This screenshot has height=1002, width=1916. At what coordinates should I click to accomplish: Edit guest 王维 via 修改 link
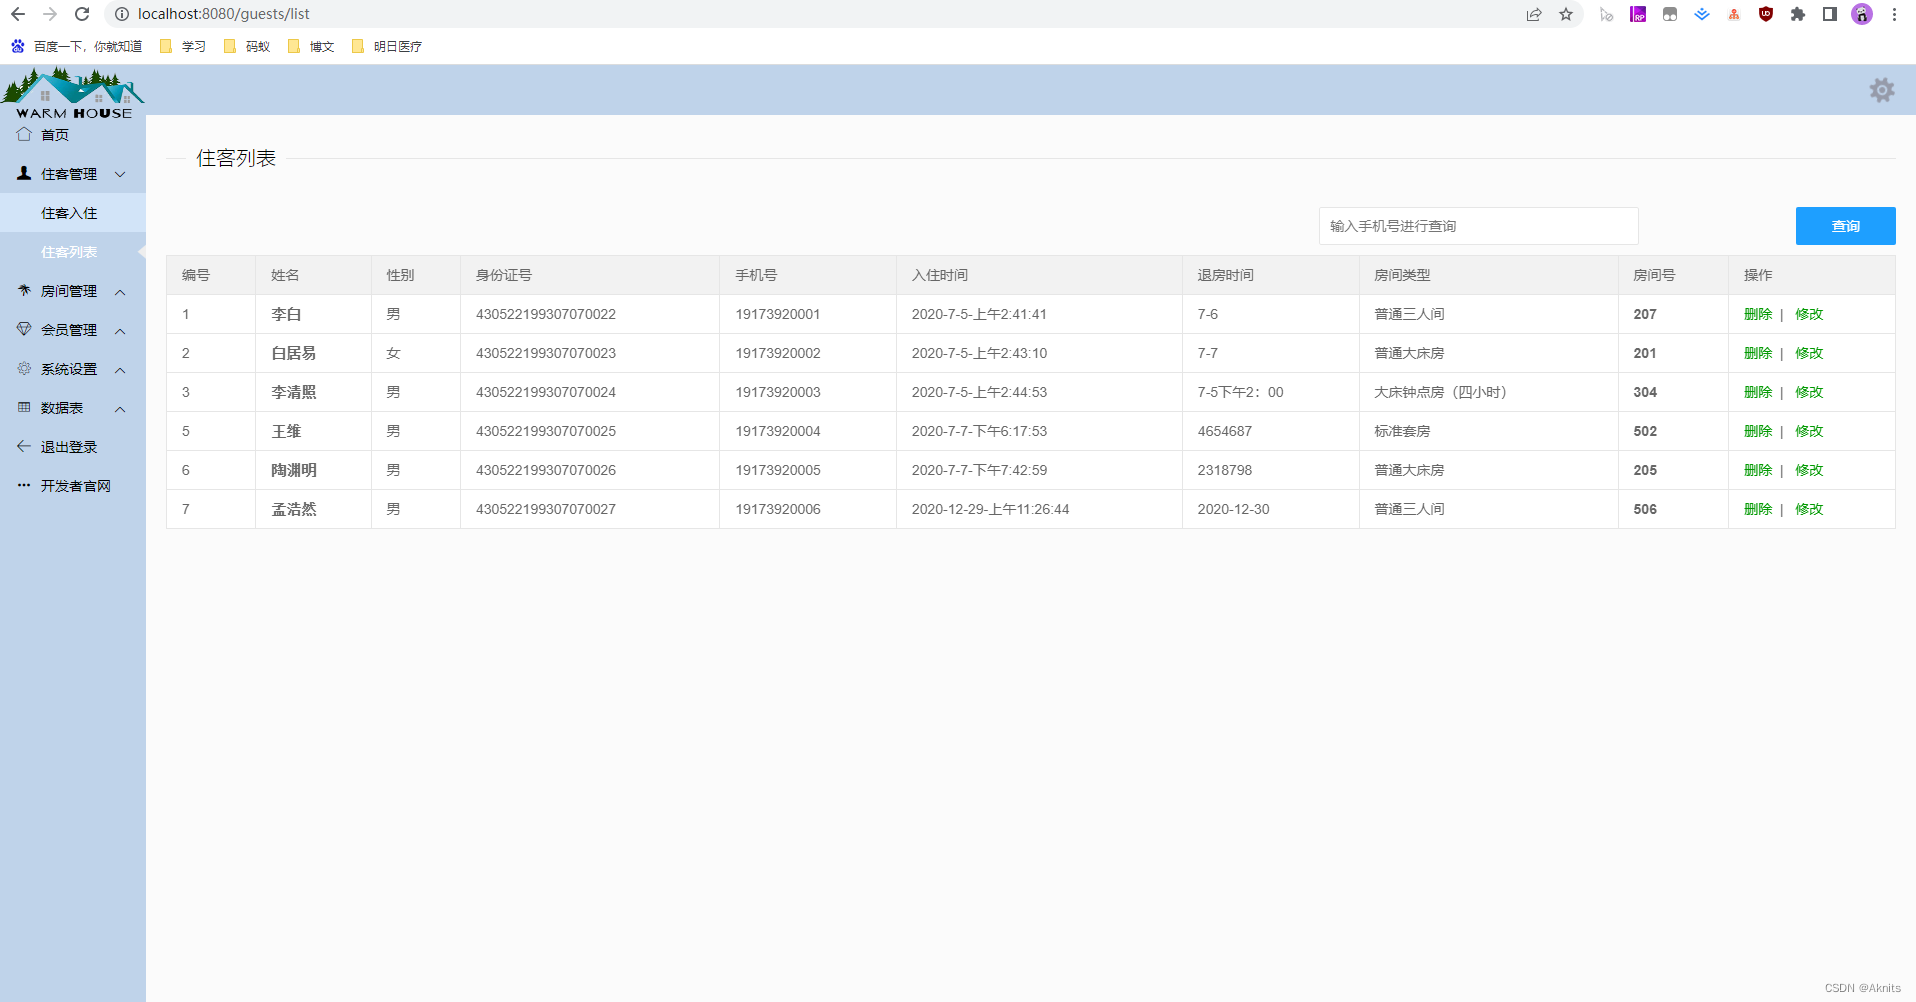(x=1809, y=431)
